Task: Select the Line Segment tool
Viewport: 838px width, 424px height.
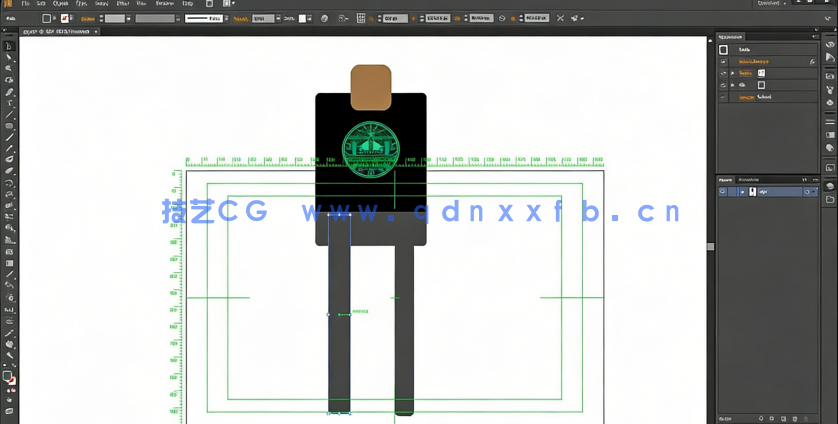Action: 9,114
